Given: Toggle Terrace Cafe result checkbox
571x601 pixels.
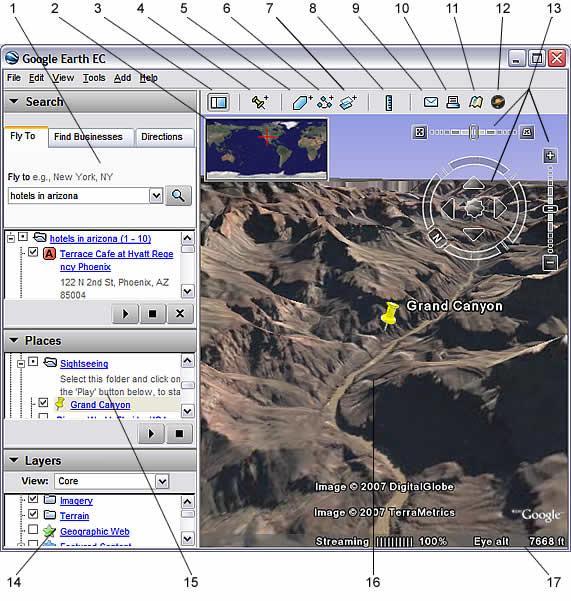Looking at the screenshot, I should coord(33,252).
